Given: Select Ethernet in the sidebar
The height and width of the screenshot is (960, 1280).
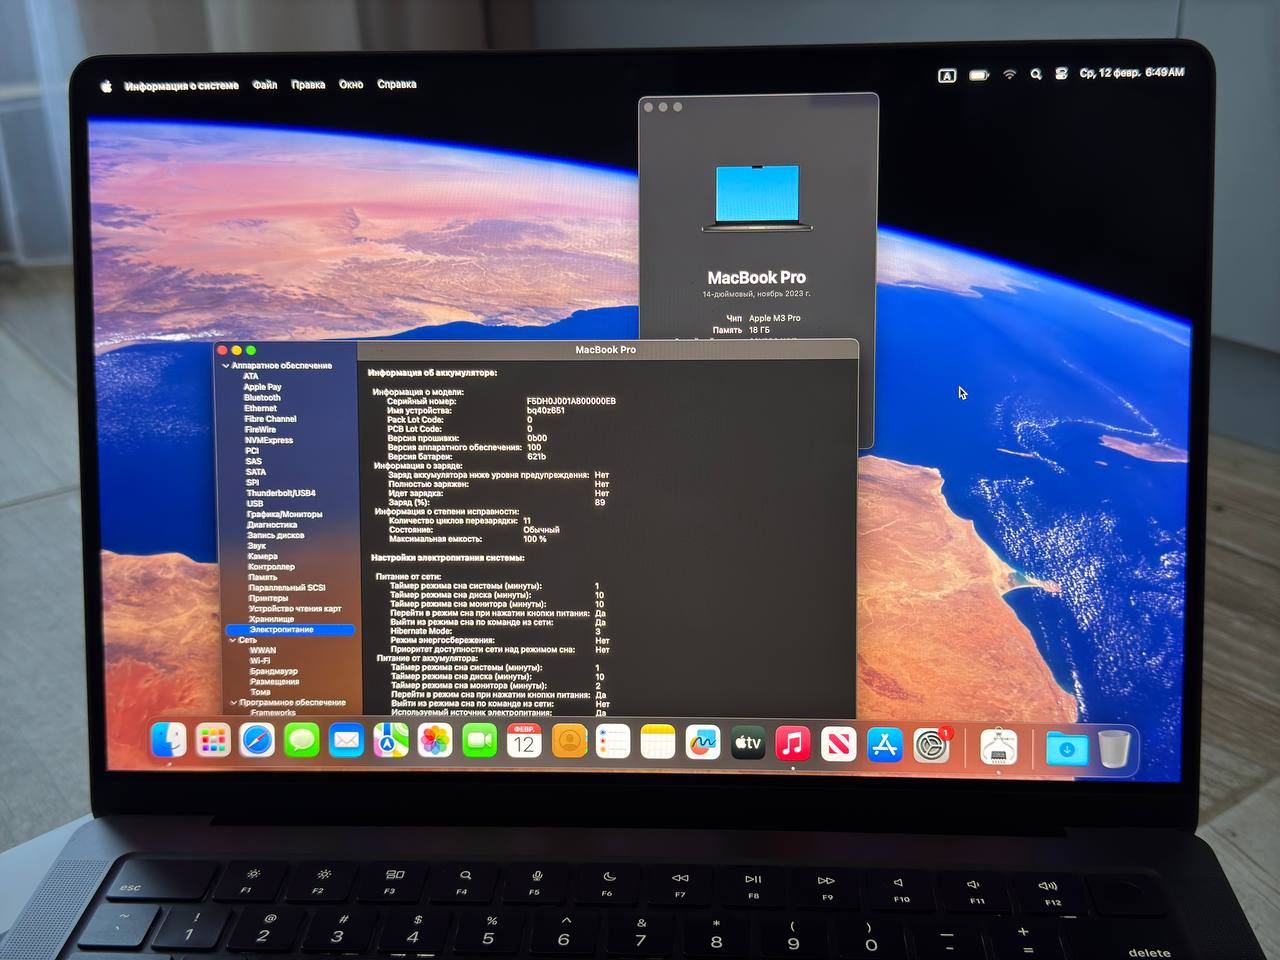Looking at the screenshot, I should point(260,408).
